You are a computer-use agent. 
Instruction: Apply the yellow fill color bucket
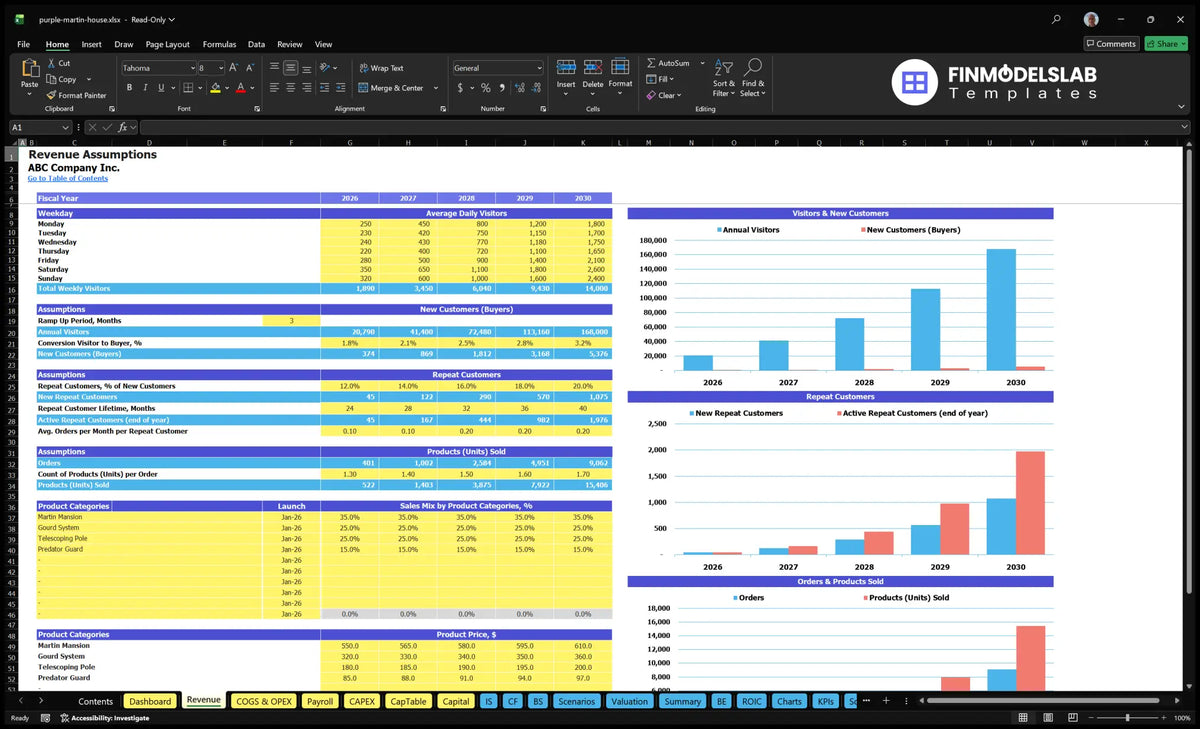click(215, 88)
